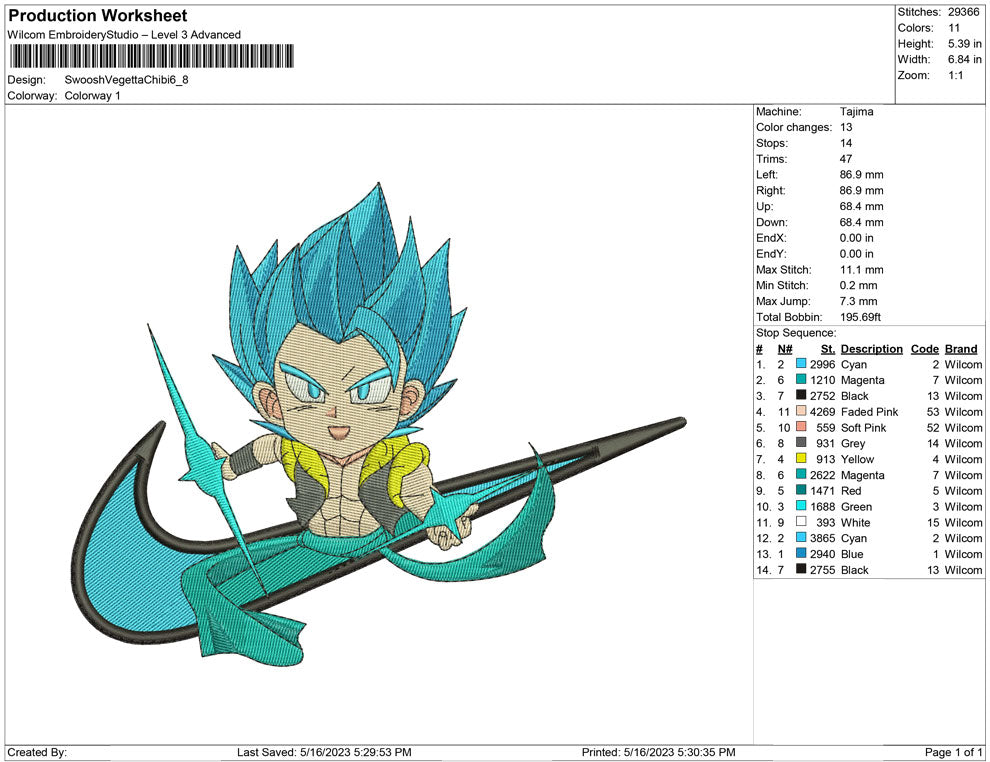
Task: Click the N# column header
Action: [785, 349]
